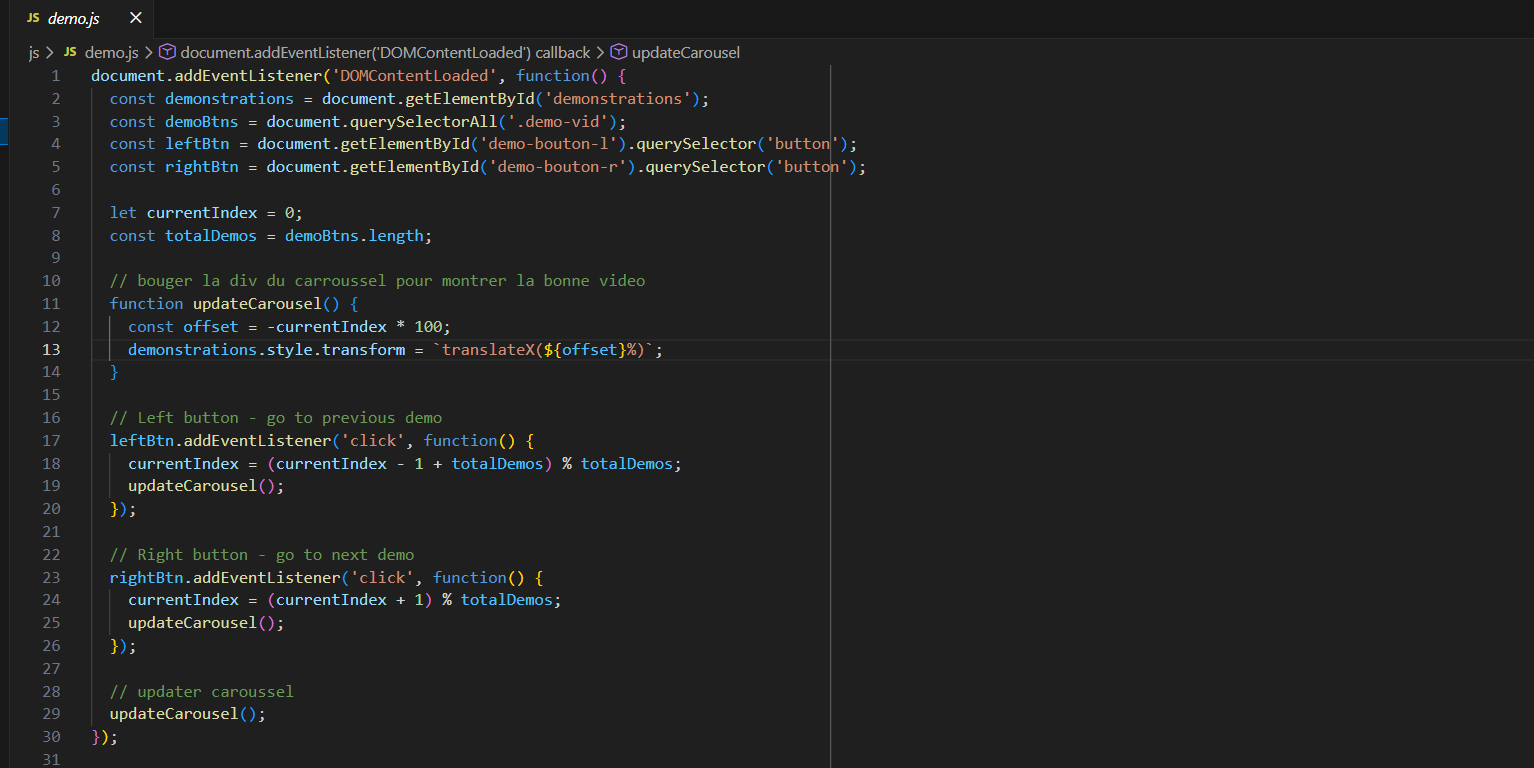This screenshot has width=1534, height=768.
Task: Select line 30 by its line number
Action: [x=51, y=737]
